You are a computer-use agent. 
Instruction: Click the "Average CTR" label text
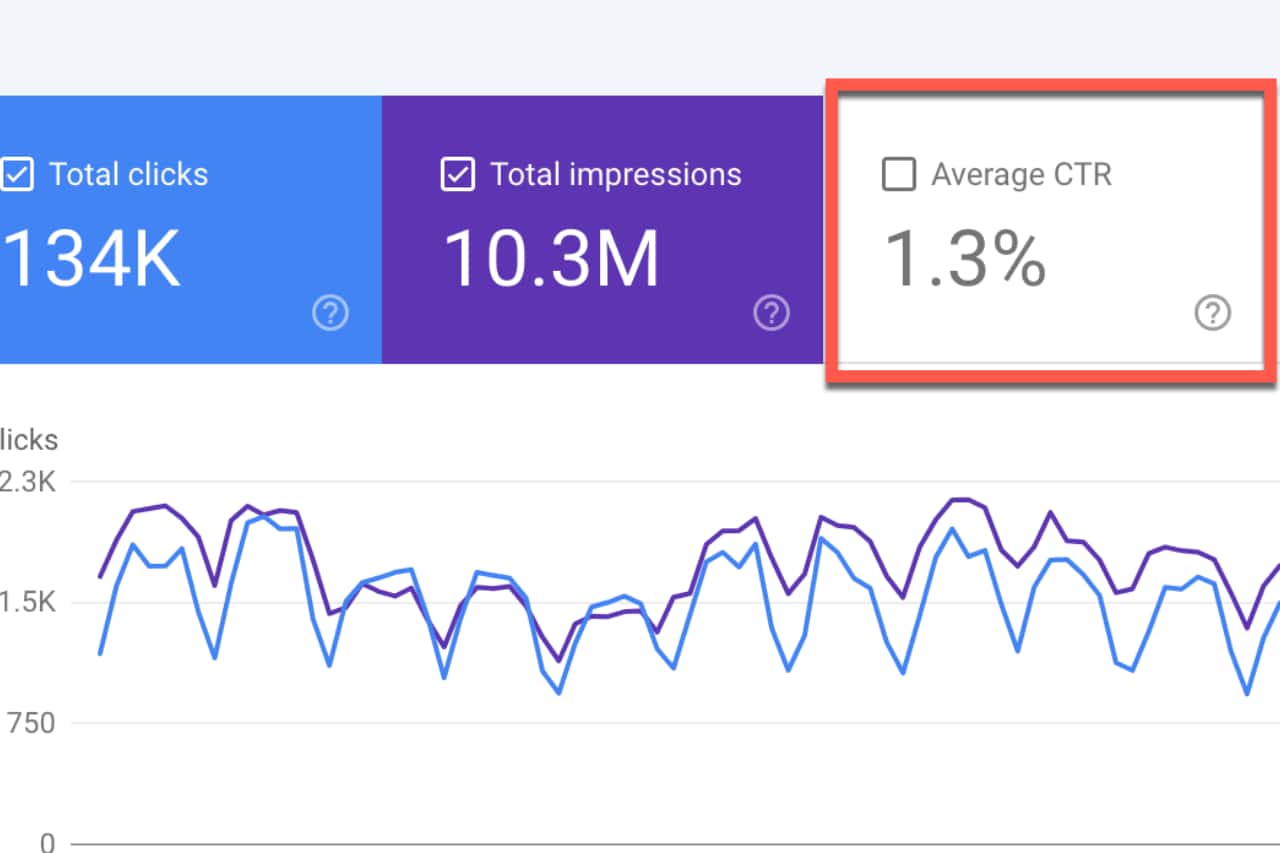[x=1021, y=175]
